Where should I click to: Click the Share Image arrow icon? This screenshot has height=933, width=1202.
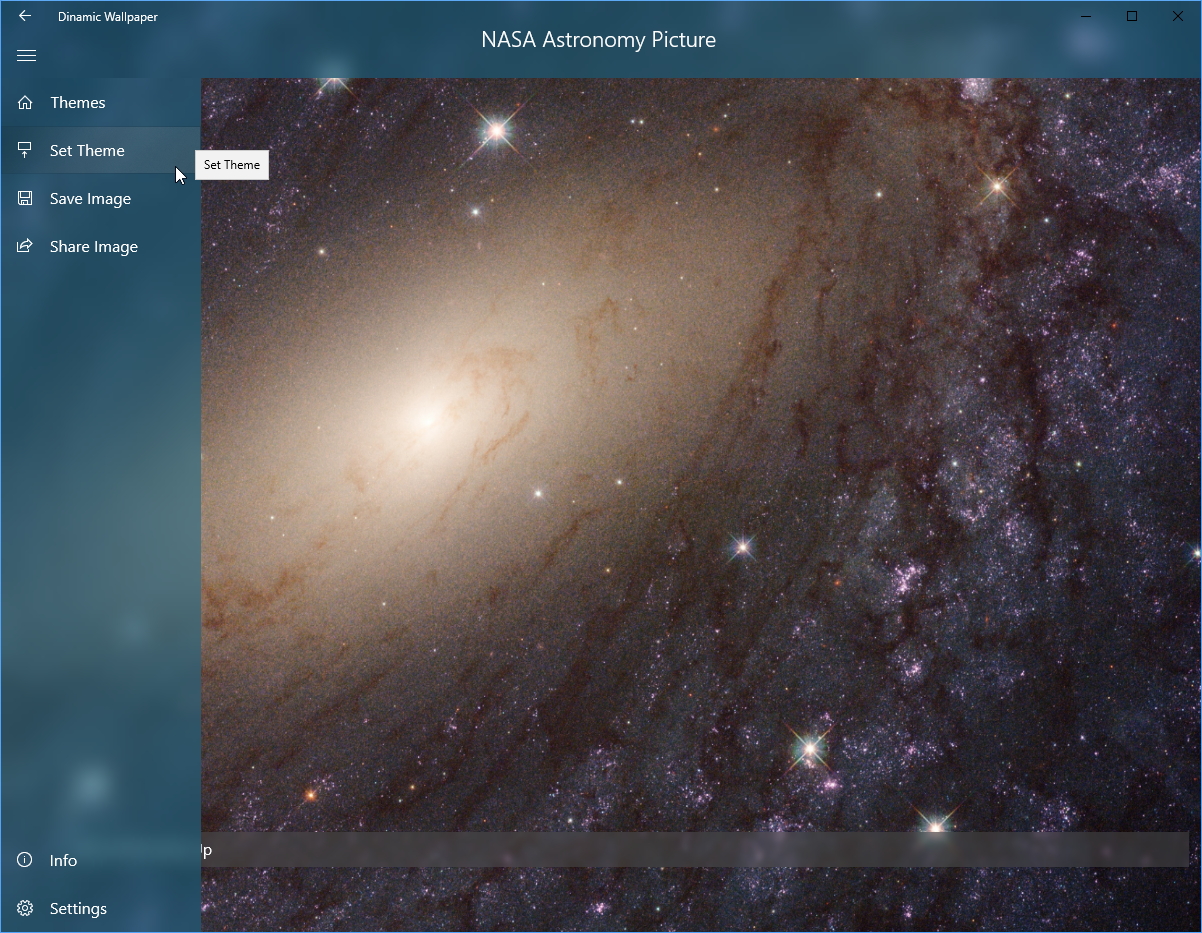(24, 246)
